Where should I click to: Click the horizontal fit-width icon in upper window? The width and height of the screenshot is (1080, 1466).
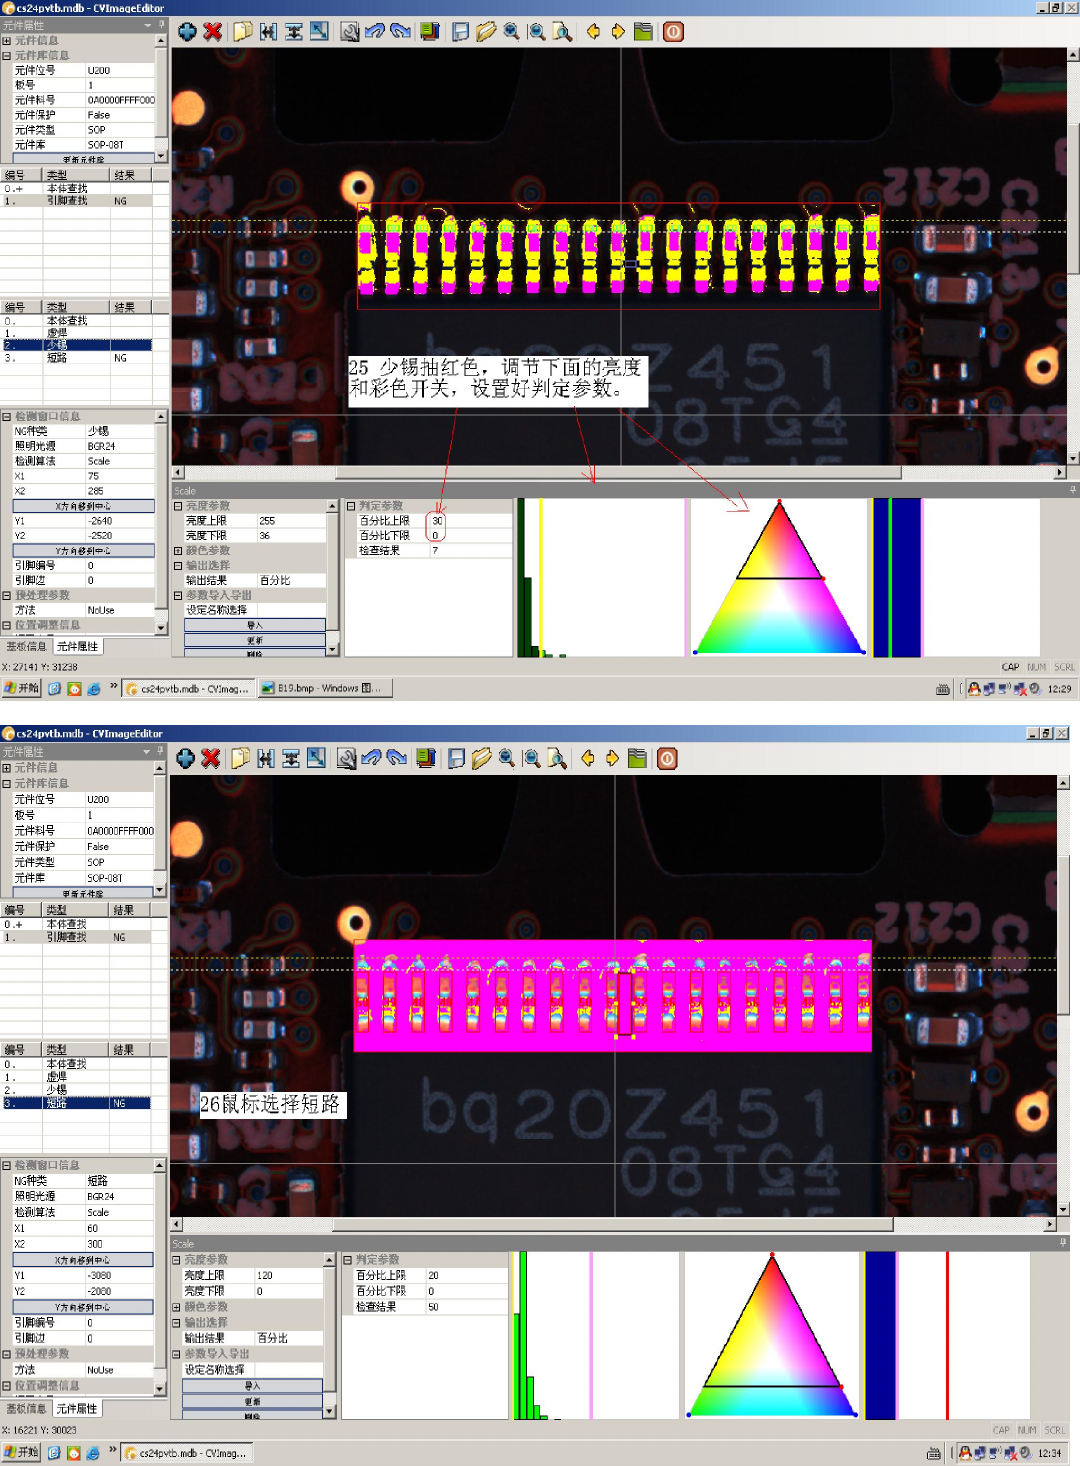pyautogui.click(x=268, y=32)
